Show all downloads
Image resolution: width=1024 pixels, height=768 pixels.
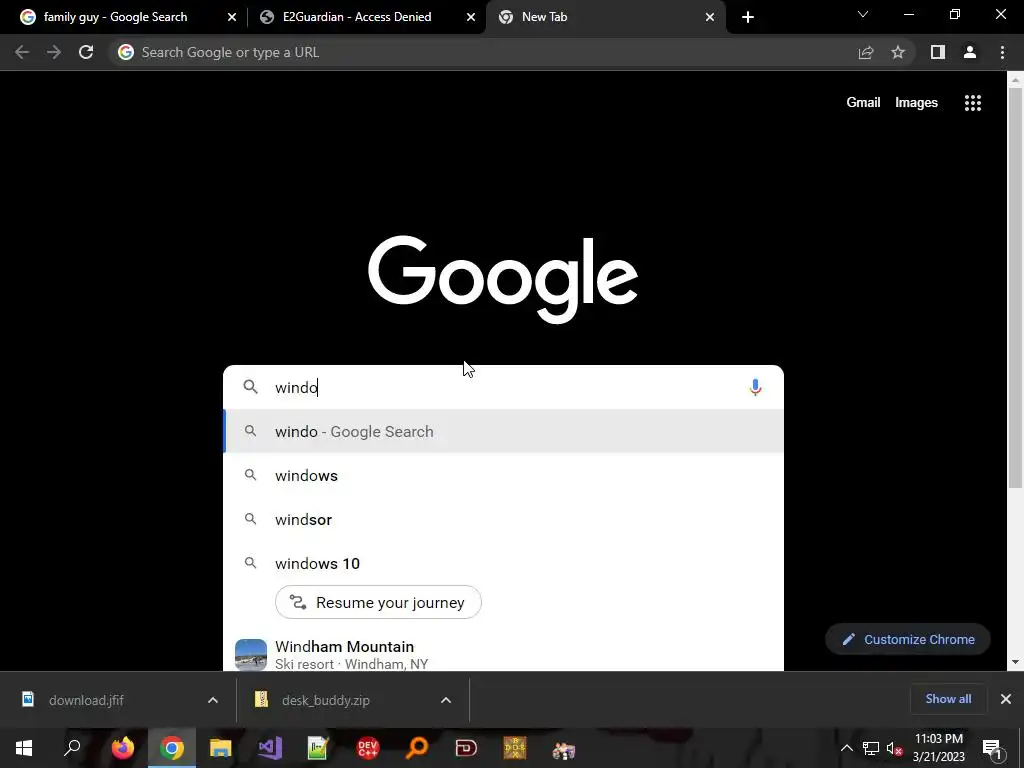948,699
